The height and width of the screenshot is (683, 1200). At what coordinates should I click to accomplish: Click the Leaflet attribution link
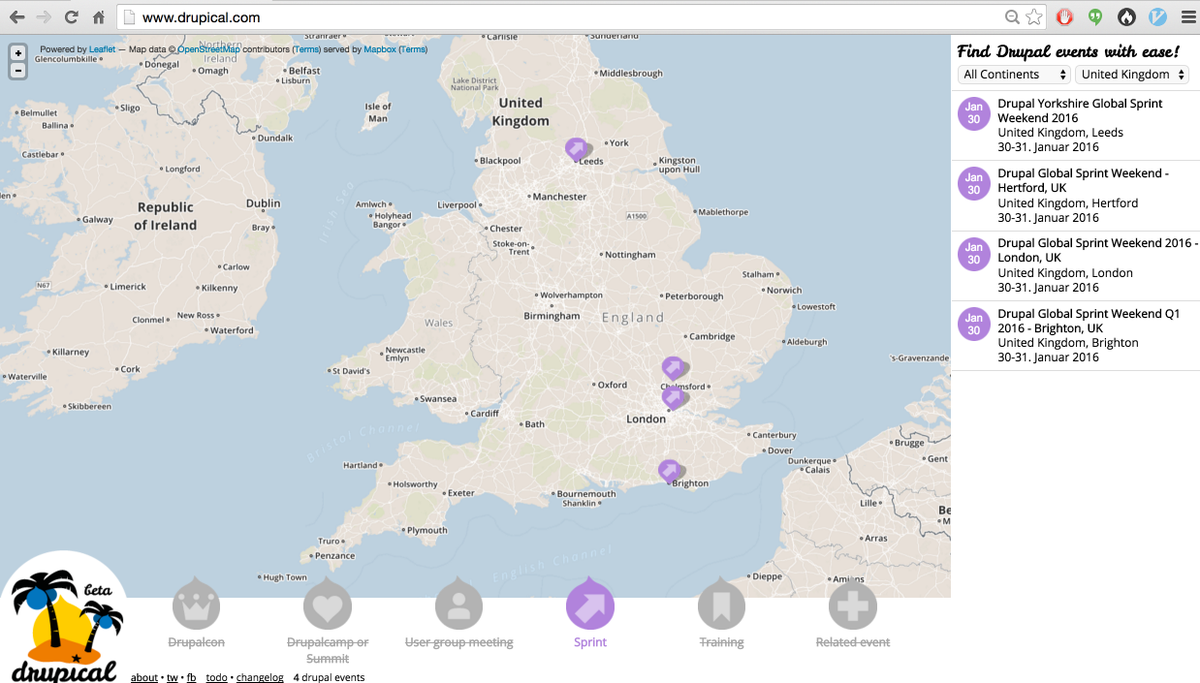point(102,49)
